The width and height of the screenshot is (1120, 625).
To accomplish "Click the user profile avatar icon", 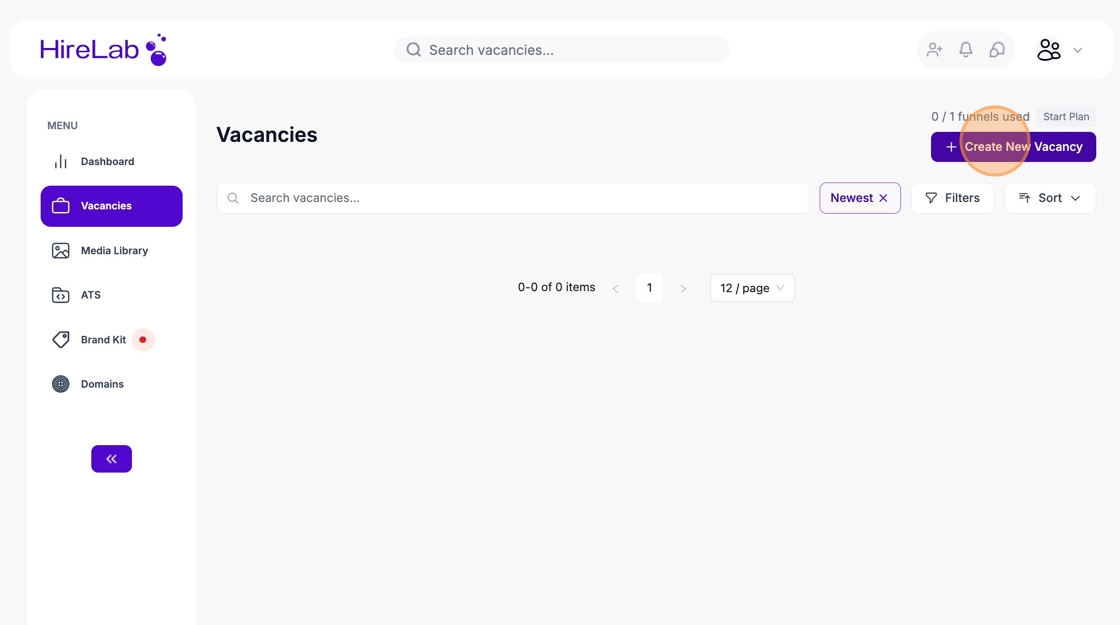I will click(1048, 50).
